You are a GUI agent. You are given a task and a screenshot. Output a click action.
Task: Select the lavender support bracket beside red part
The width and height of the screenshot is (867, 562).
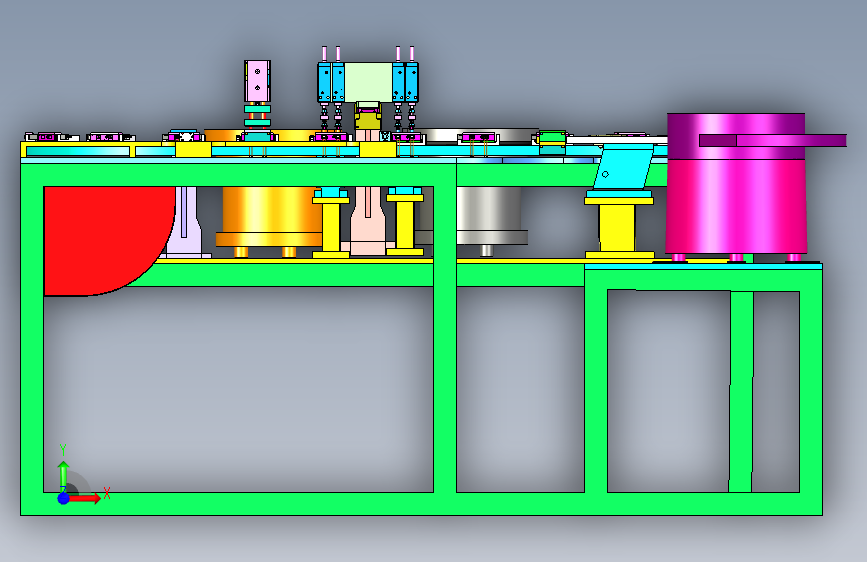coord(185,221)
